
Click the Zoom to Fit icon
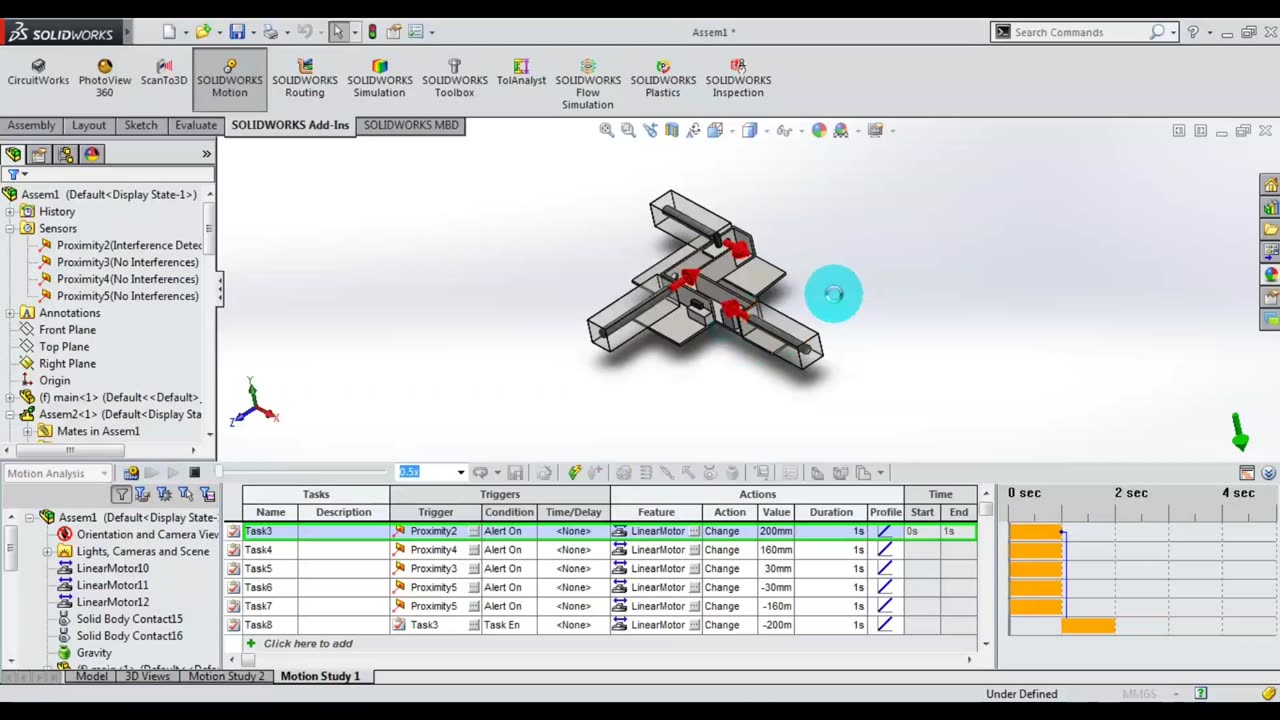click(x=606, y=130)
